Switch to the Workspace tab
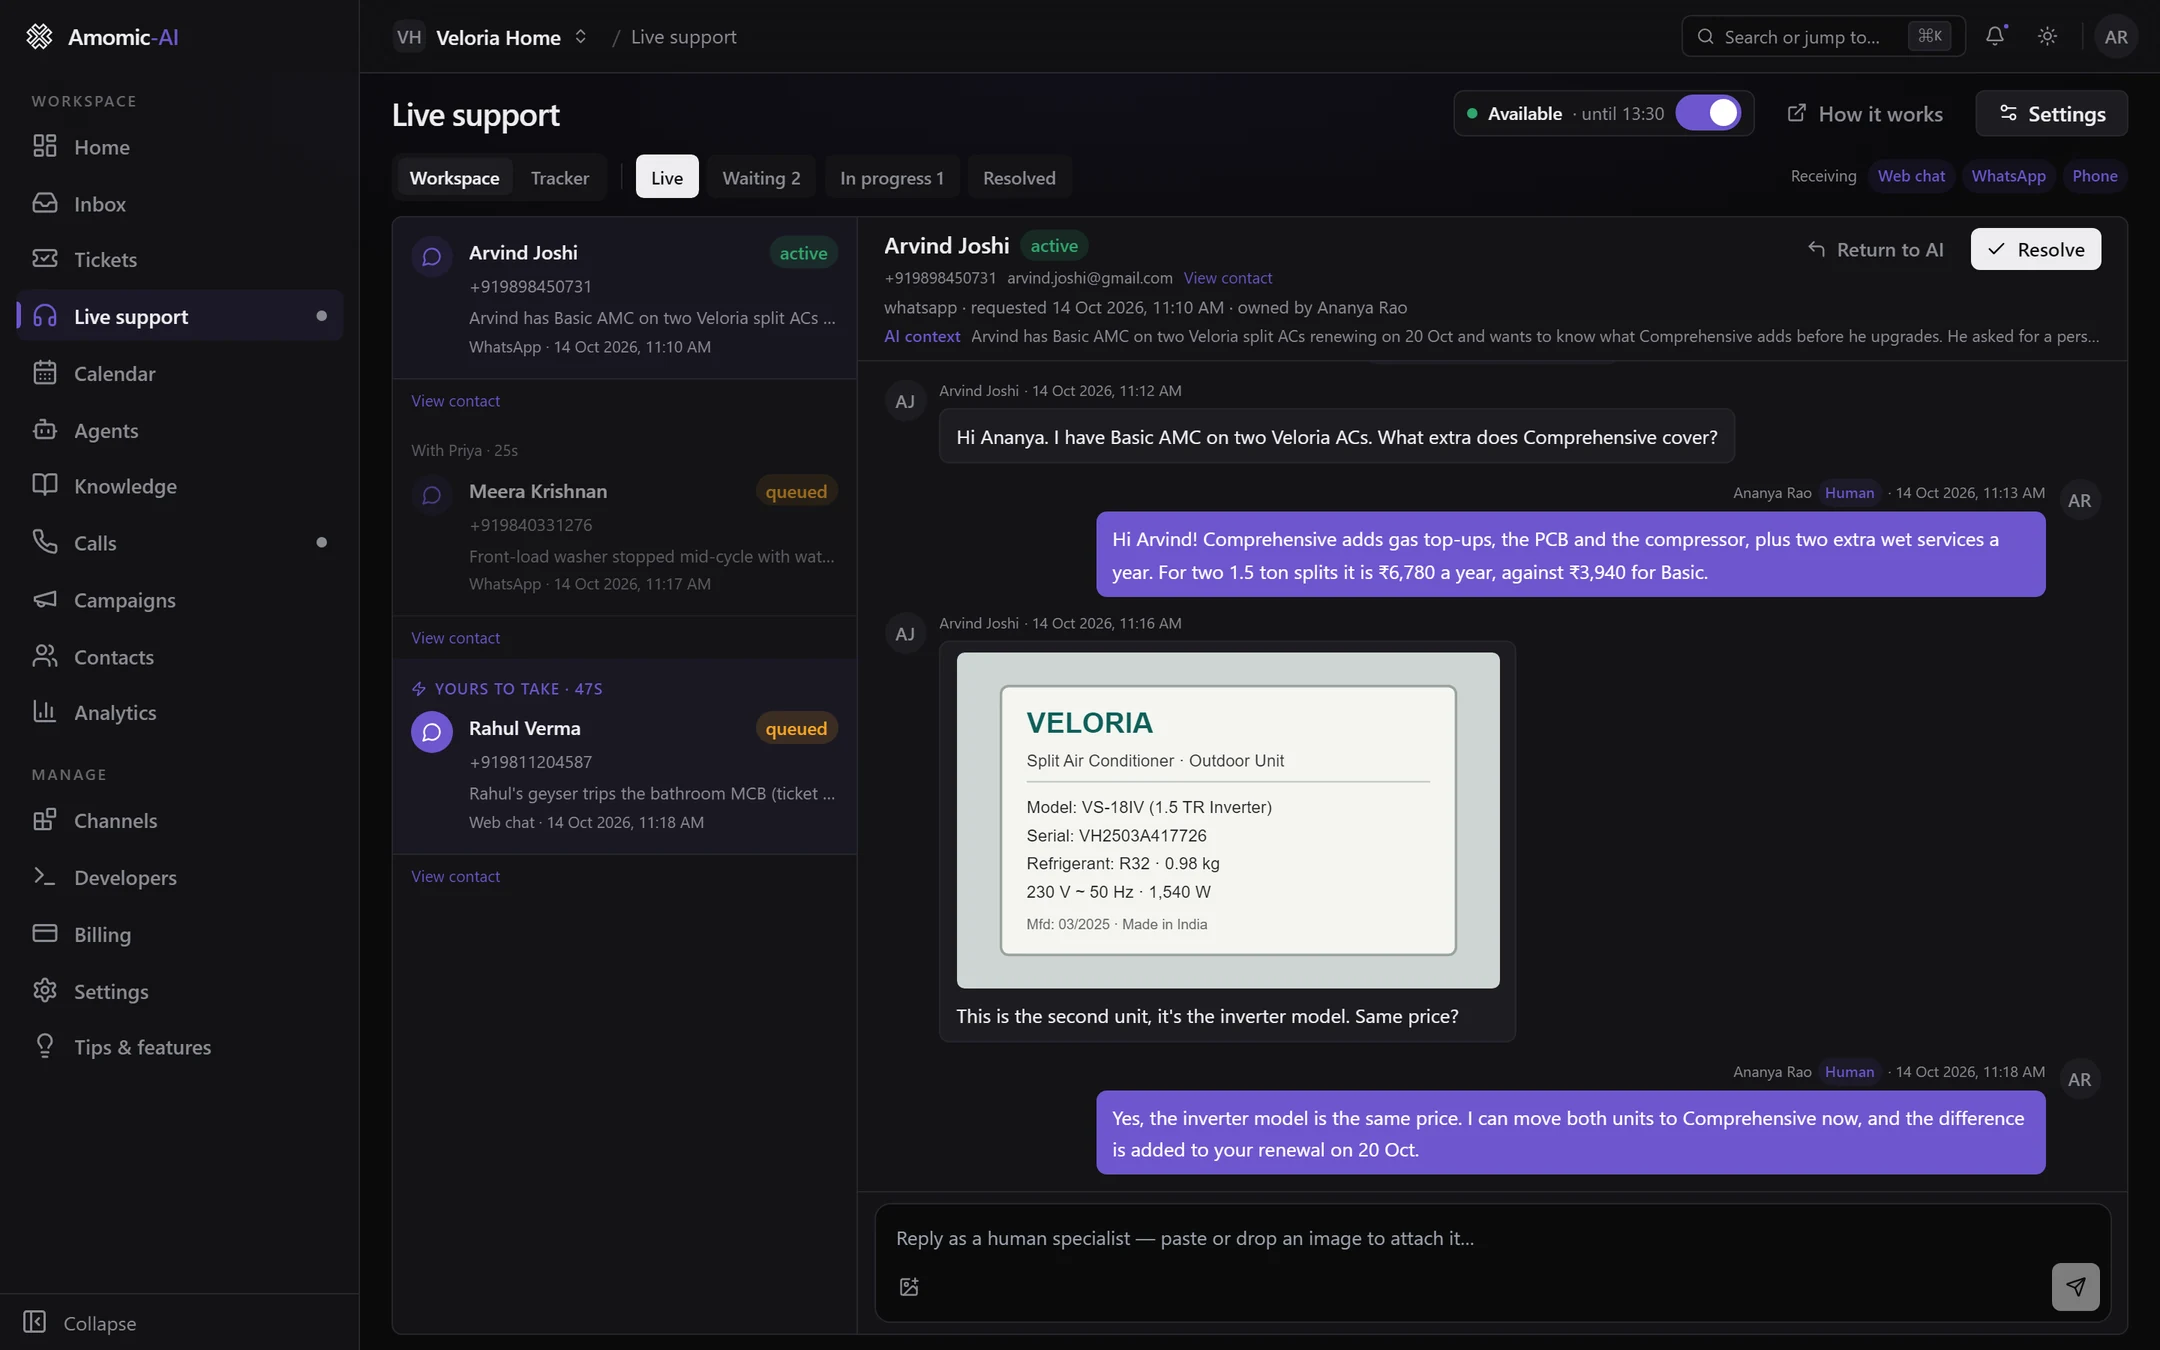Screen dimensions: 2160x1350 454,178
